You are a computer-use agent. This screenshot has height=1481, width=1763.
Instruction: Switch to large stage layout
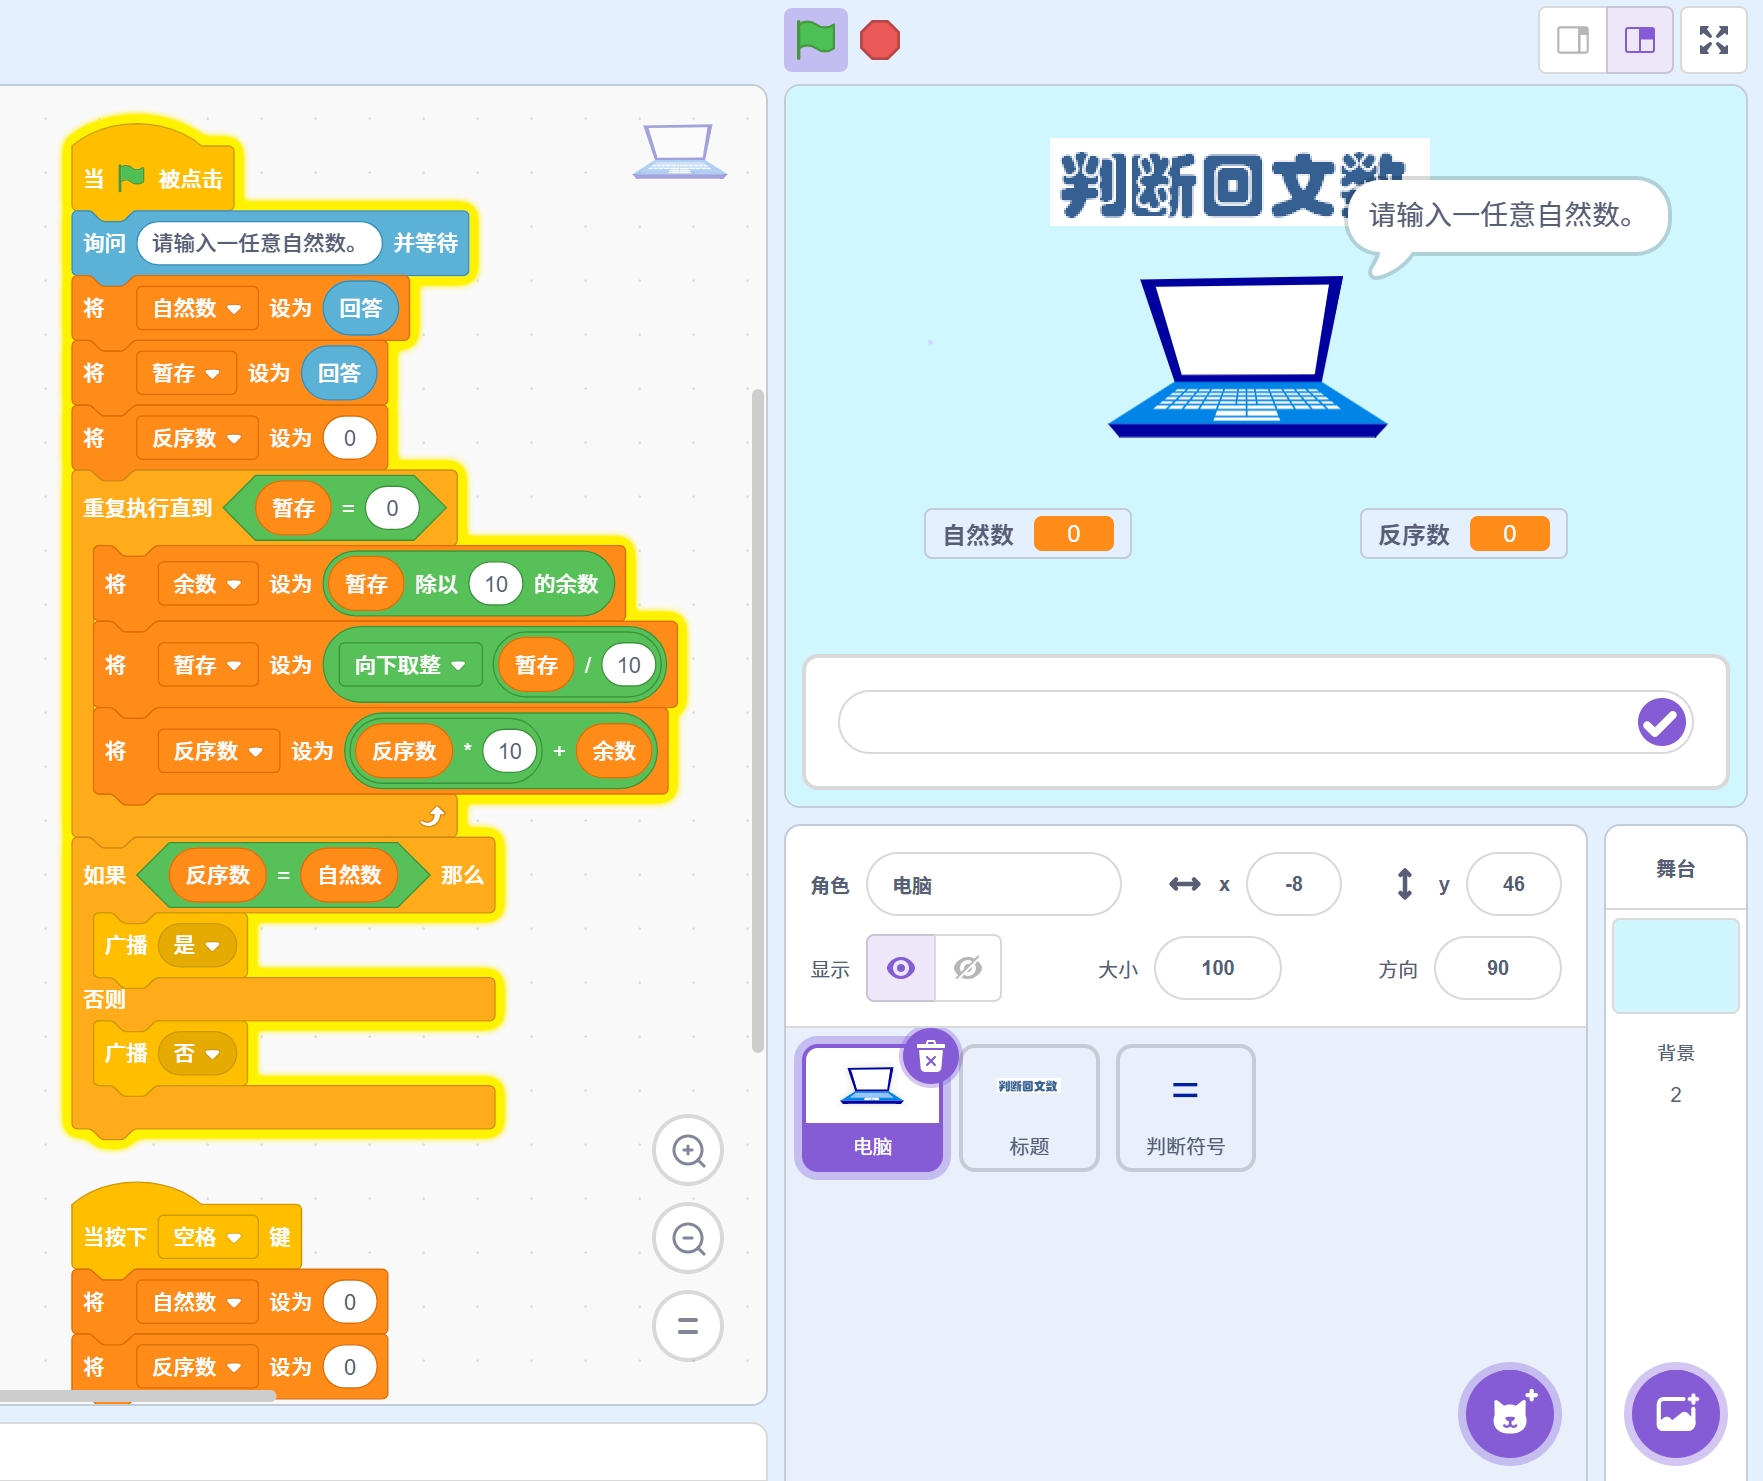(x=1640, y=40)
